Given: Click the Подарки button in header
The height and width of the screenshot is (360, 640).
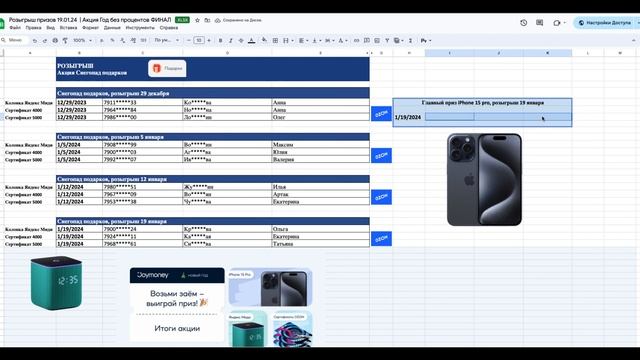Looking at the screenshot, I should coord(167,68).
